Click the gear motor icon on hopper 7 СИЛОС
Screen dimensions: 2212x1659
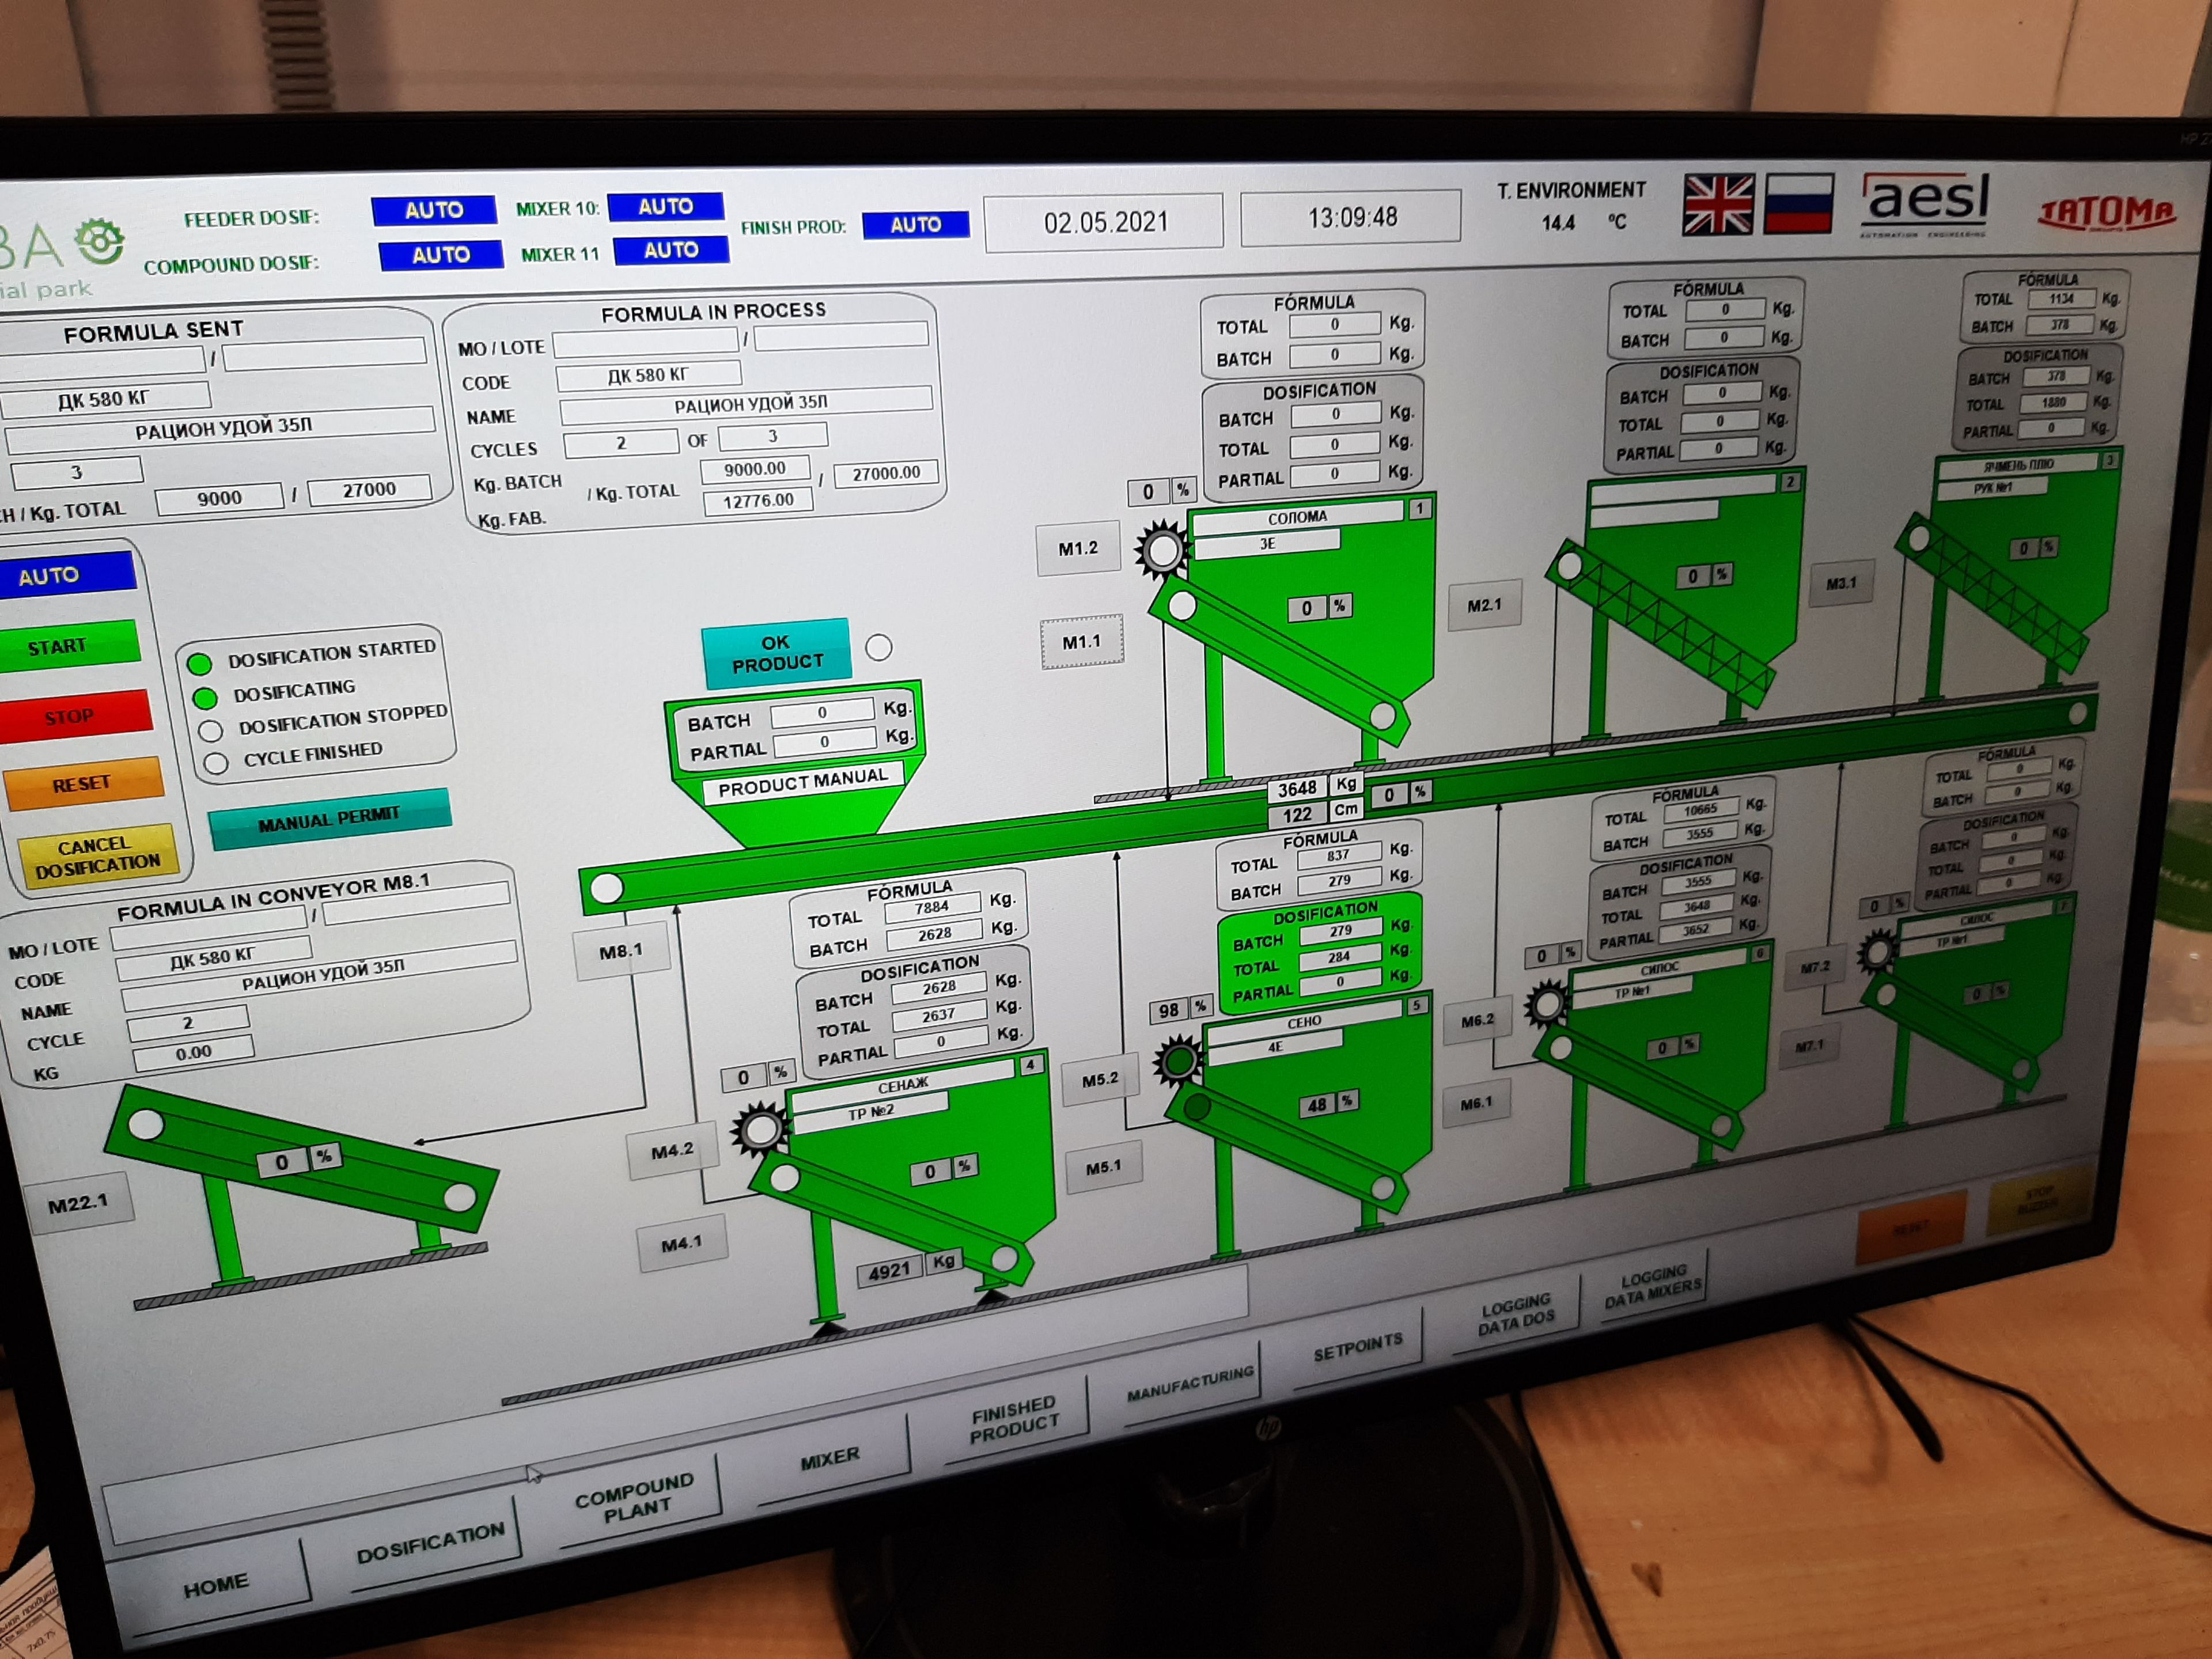coord(1877,951)
